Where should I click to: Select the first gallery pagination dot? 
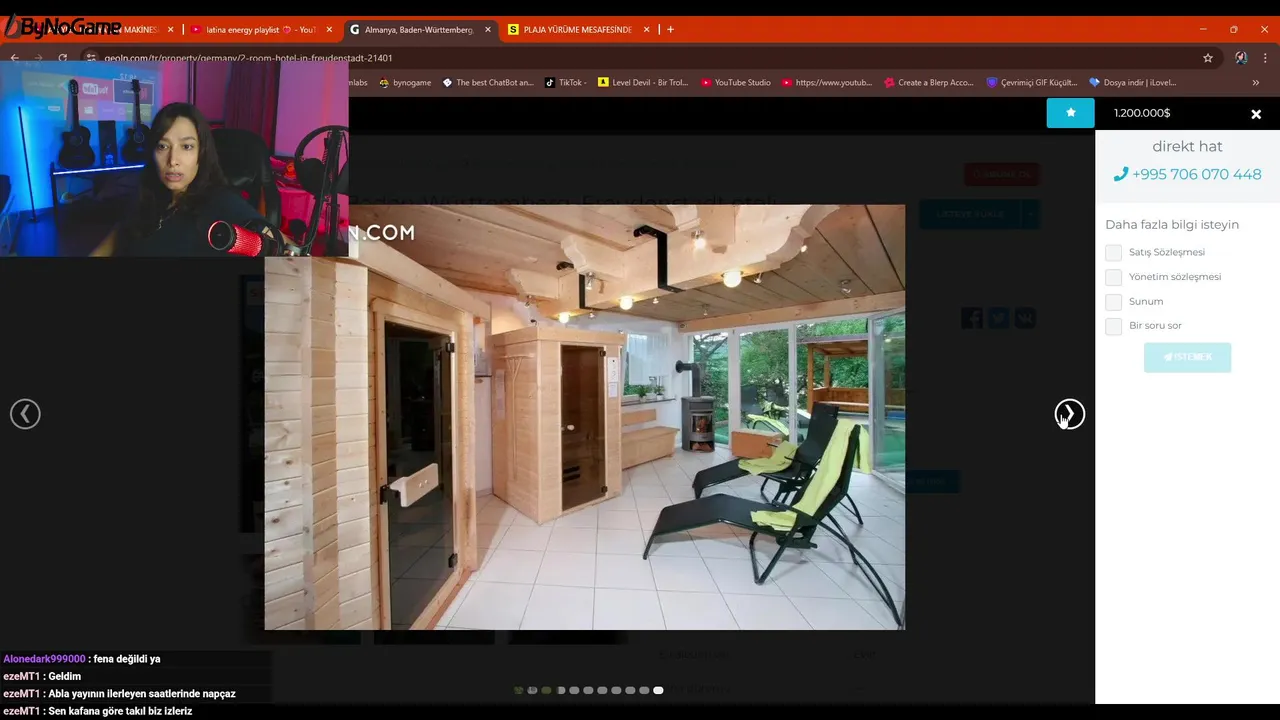(518, 690)
